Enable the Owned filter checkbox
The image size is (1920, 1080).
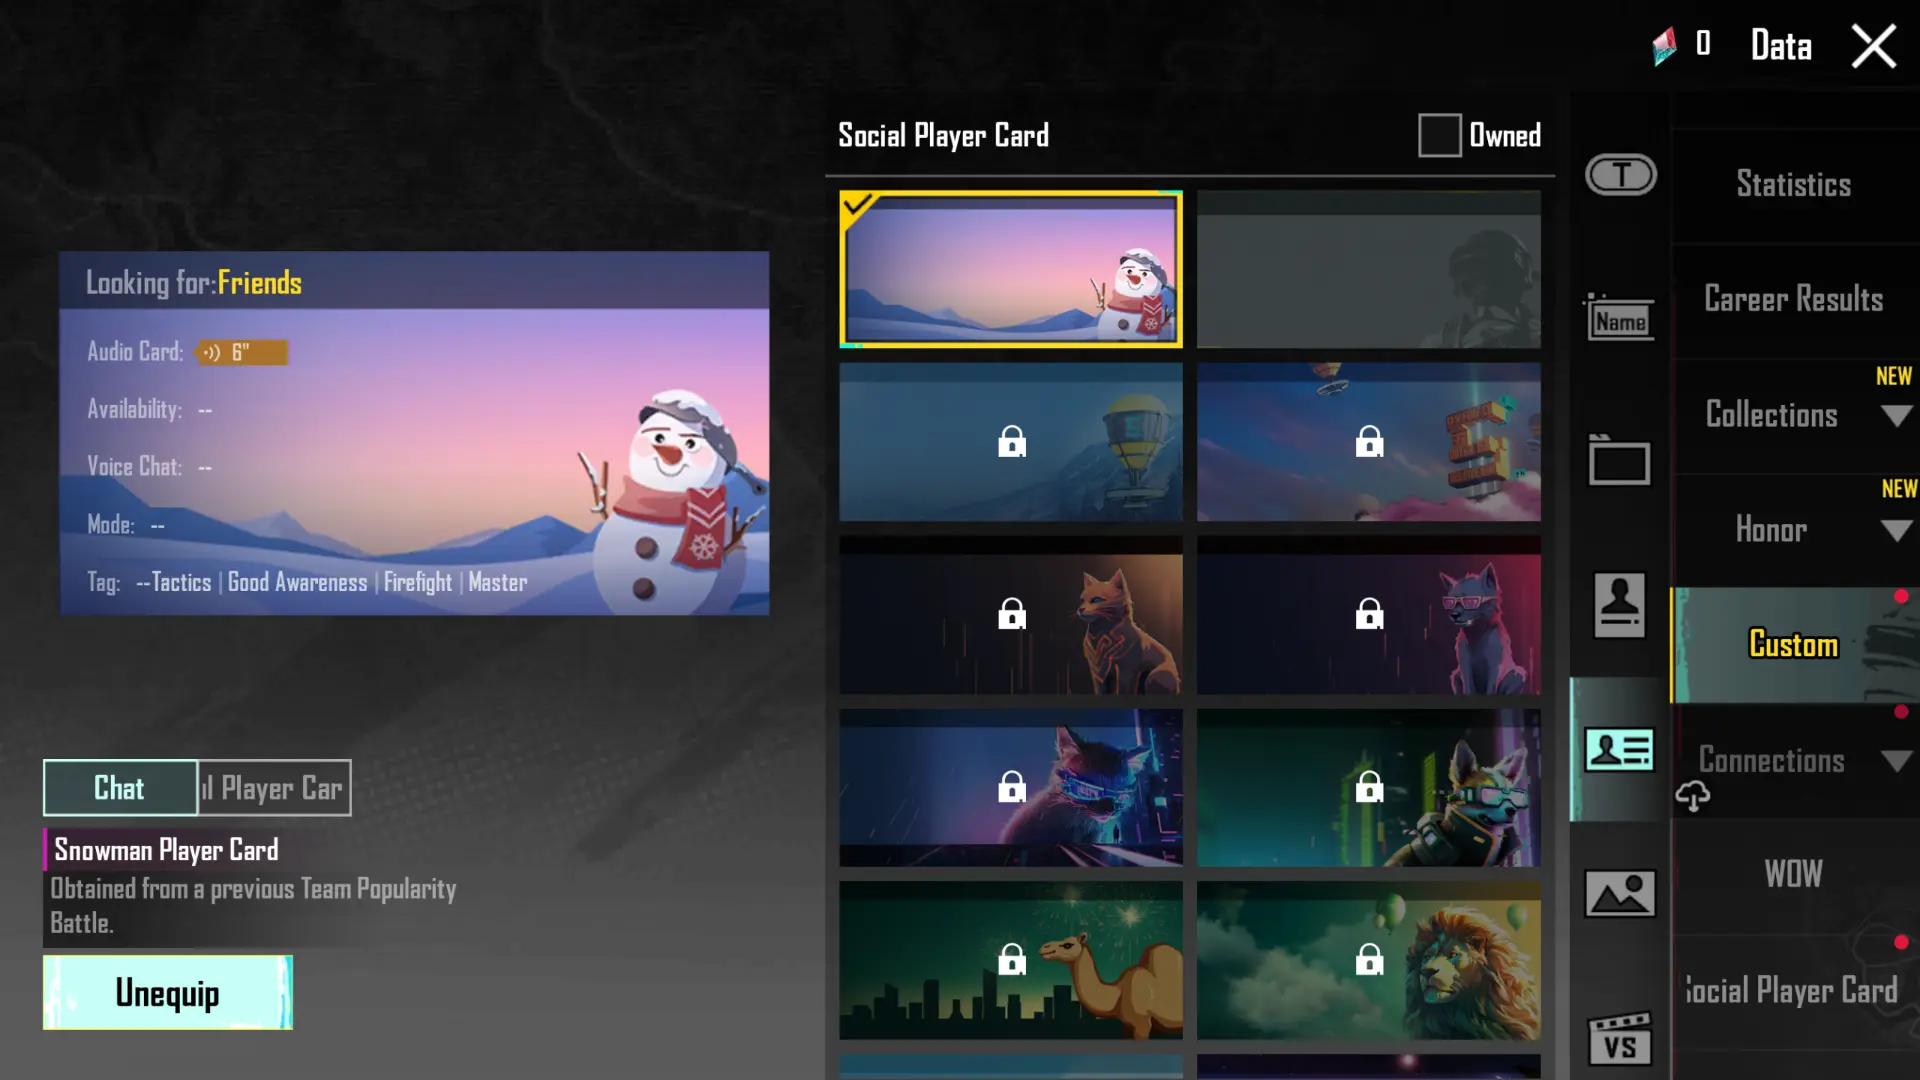[1439, 135]
